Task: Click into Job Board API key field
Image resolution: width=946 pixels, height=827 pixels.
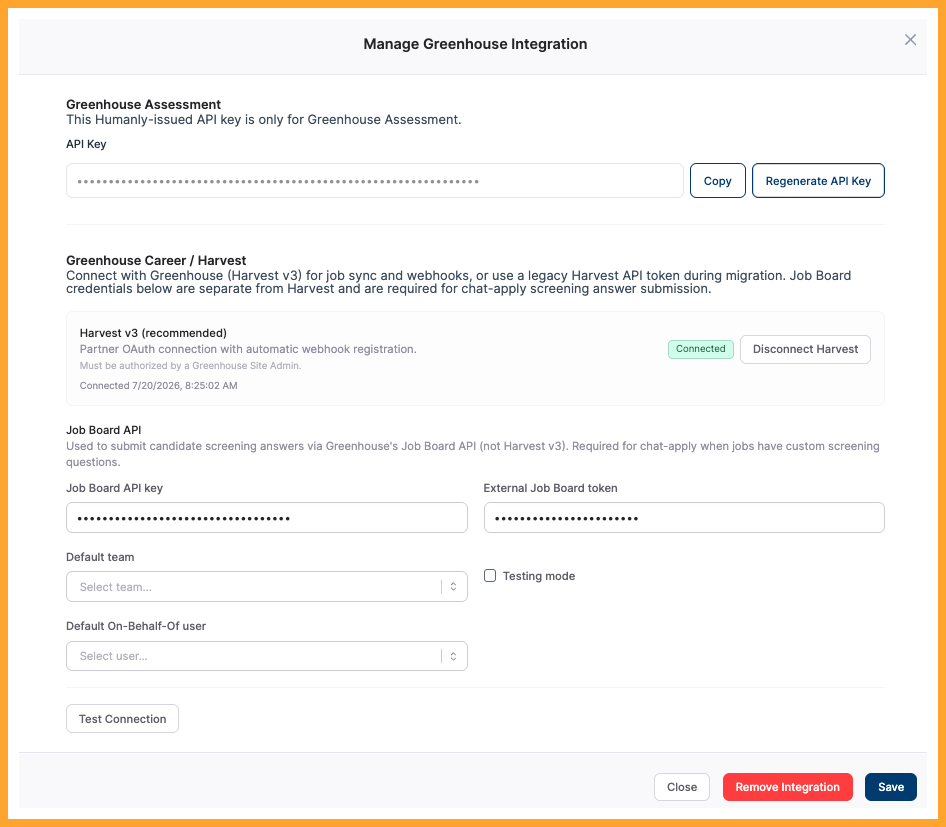Action: pos(267,518)
